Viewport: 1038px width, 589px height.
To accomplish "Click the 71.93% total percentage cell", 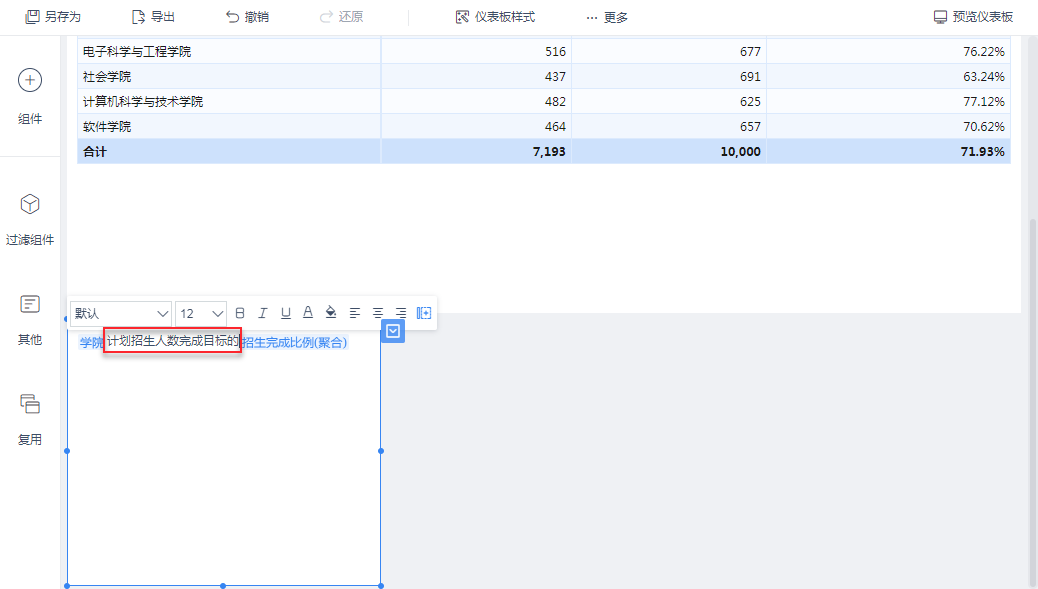I will tap(889, 152).
